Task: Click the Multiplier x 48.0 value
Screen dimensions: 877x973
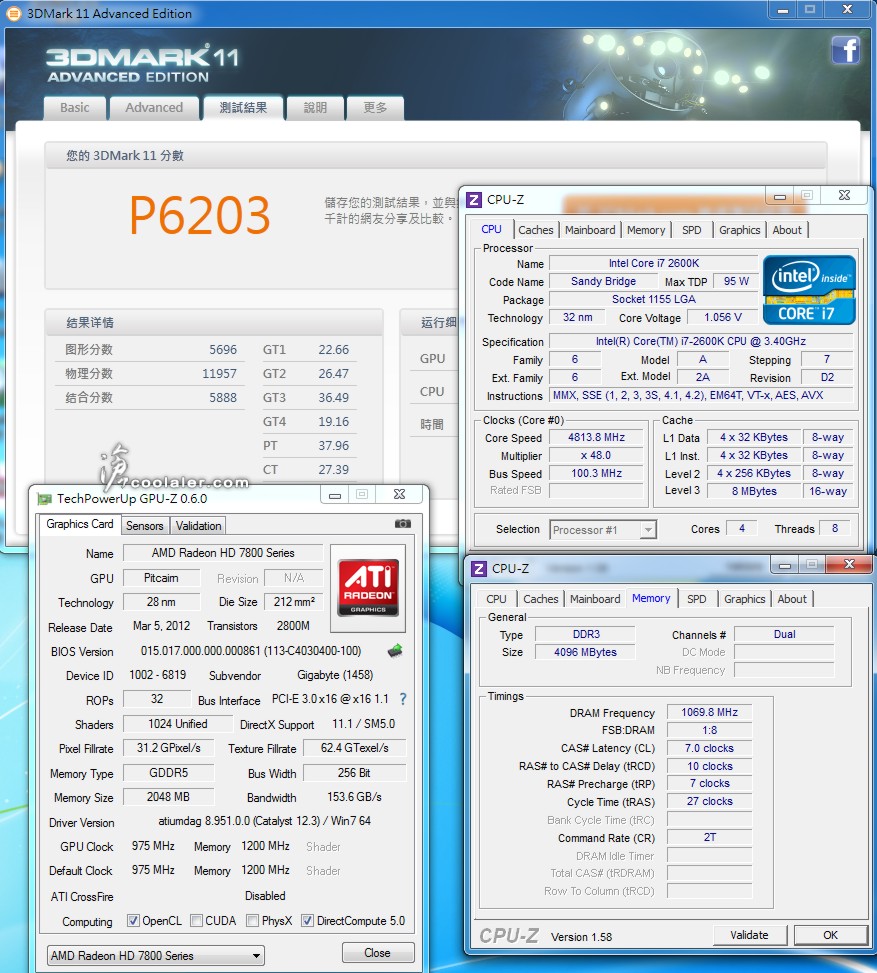Action: tap(596, 455)
